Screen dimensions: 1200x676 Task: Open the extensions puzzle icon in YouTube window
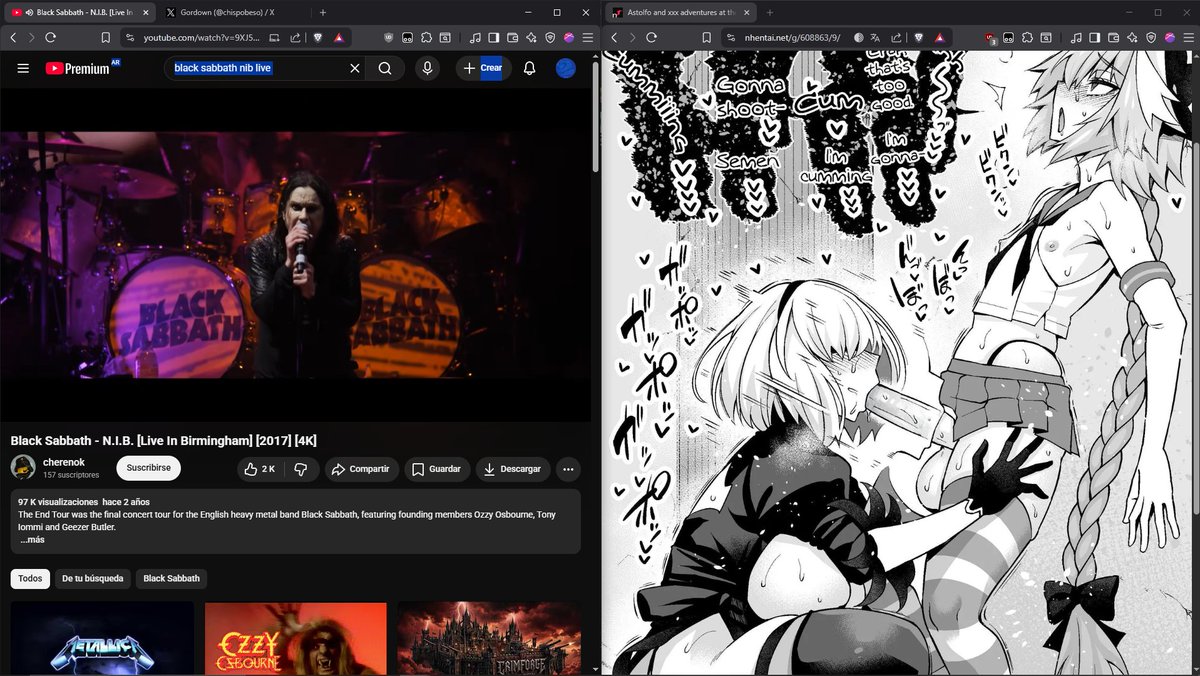point(426,37)
